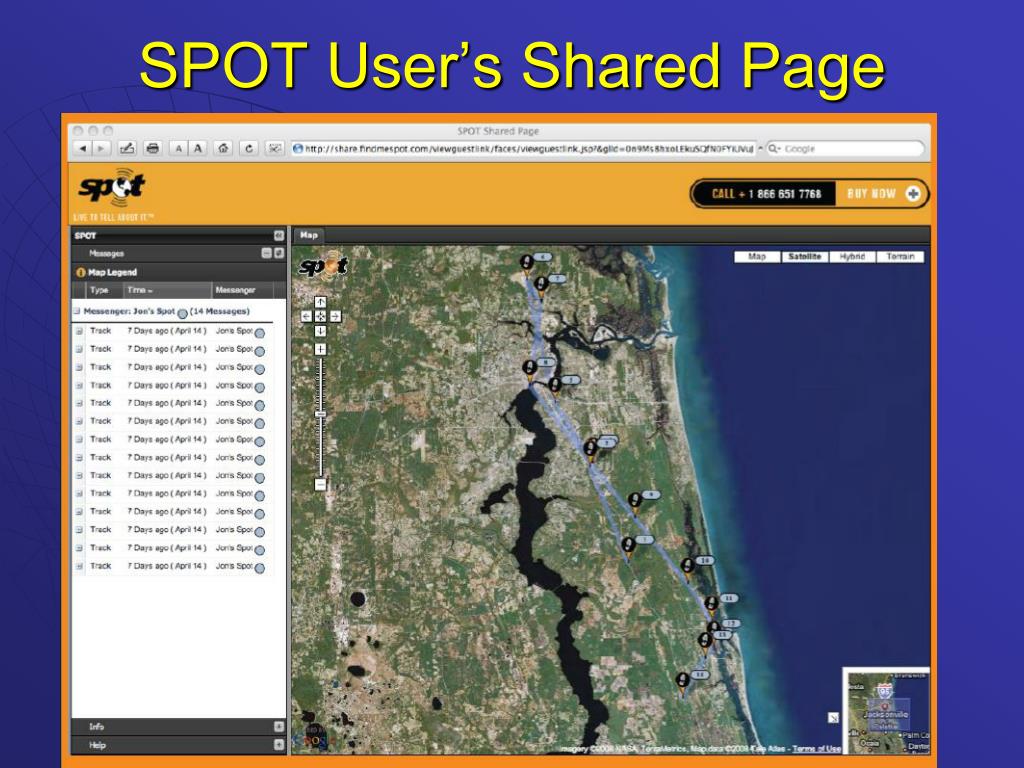1024x768 pixels.
Task: Switch map view to Map
Action: (x=757, y=257)
